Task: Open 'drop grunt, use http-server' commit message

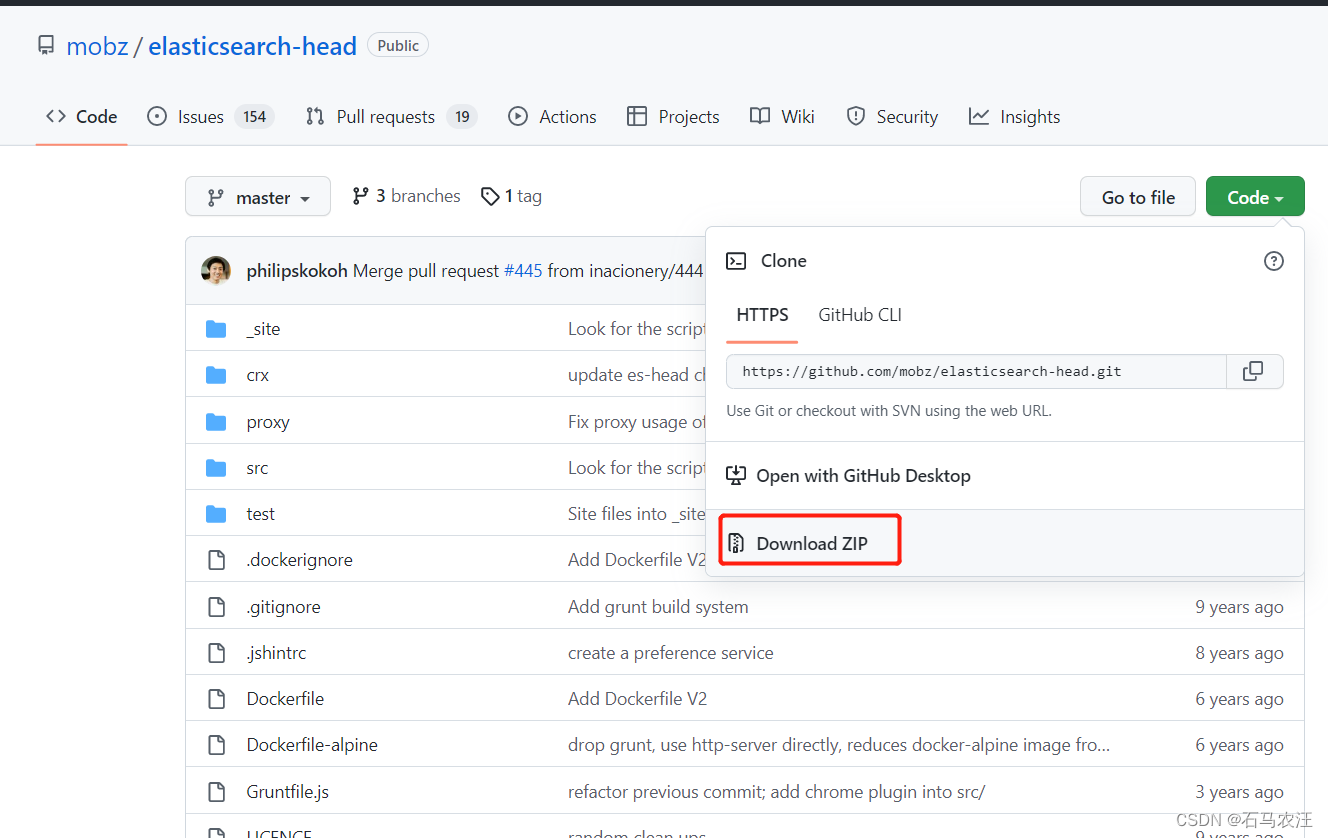Action: [839, 745]
